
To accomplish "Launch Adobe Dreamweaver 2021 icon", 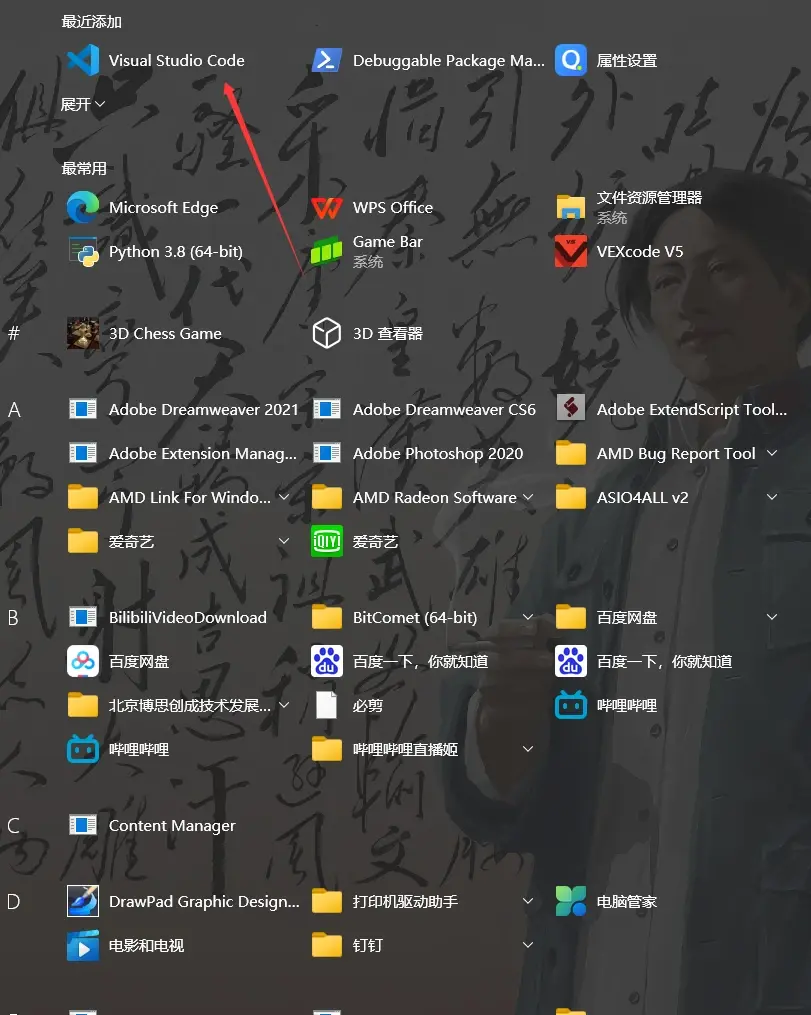I will (83, 409).
